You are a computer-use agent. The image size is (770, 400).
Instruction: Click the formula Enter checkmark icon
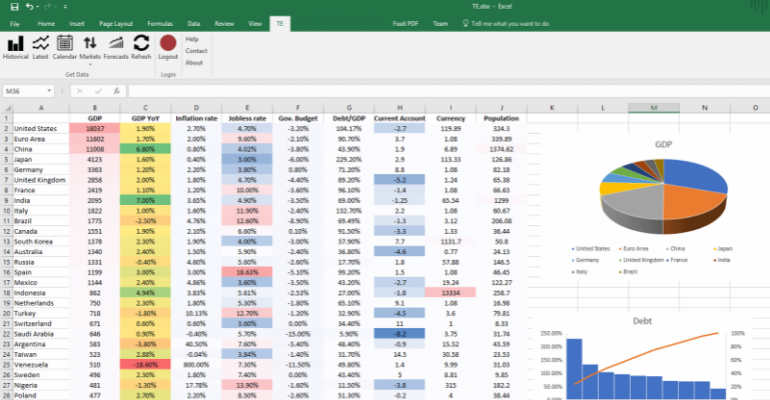point(98,91)
